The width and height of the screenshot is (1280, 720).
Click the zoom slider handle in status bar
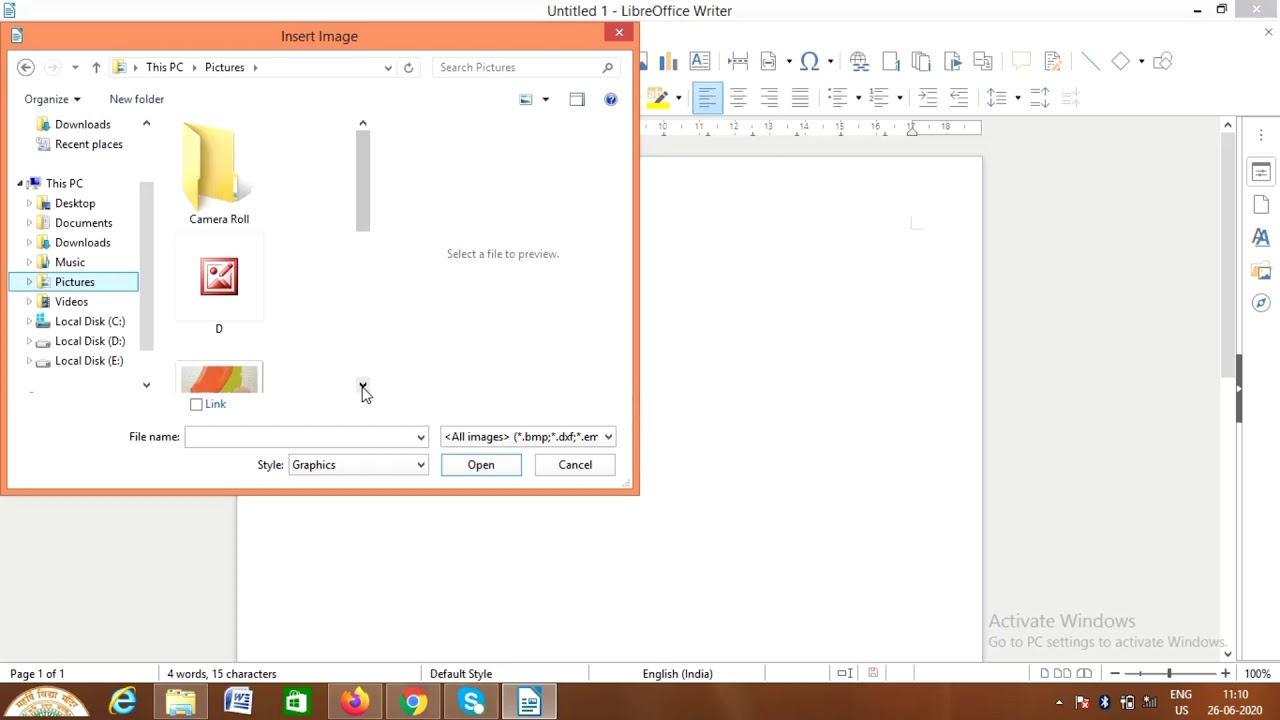point(1169,674)
